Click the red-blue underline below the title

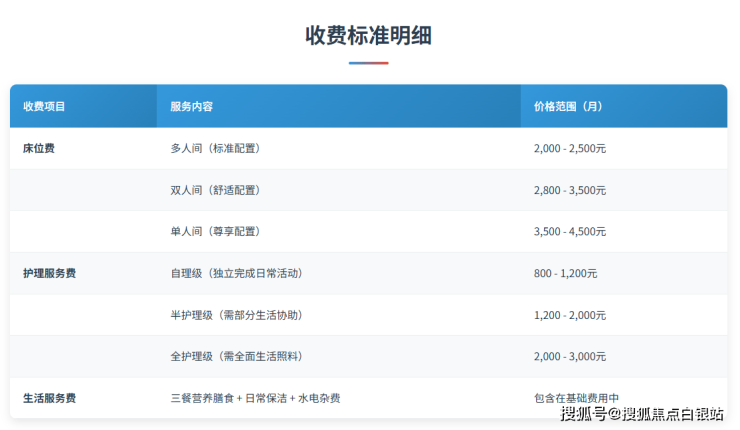[369, 63]
